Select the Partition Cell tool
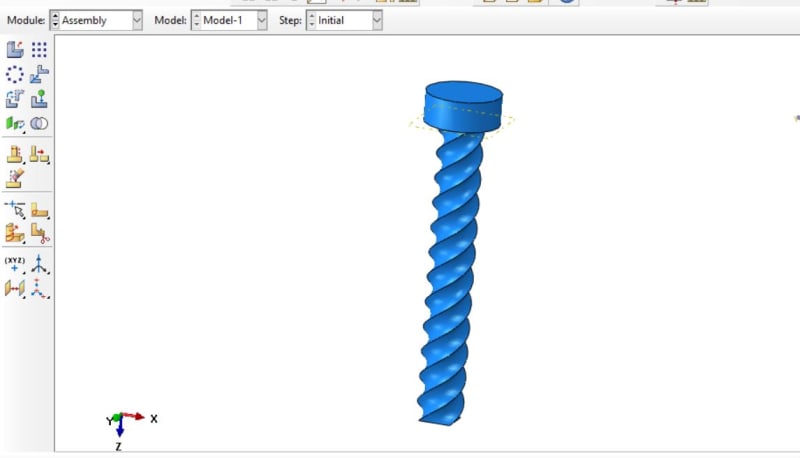 coord(15,233)
